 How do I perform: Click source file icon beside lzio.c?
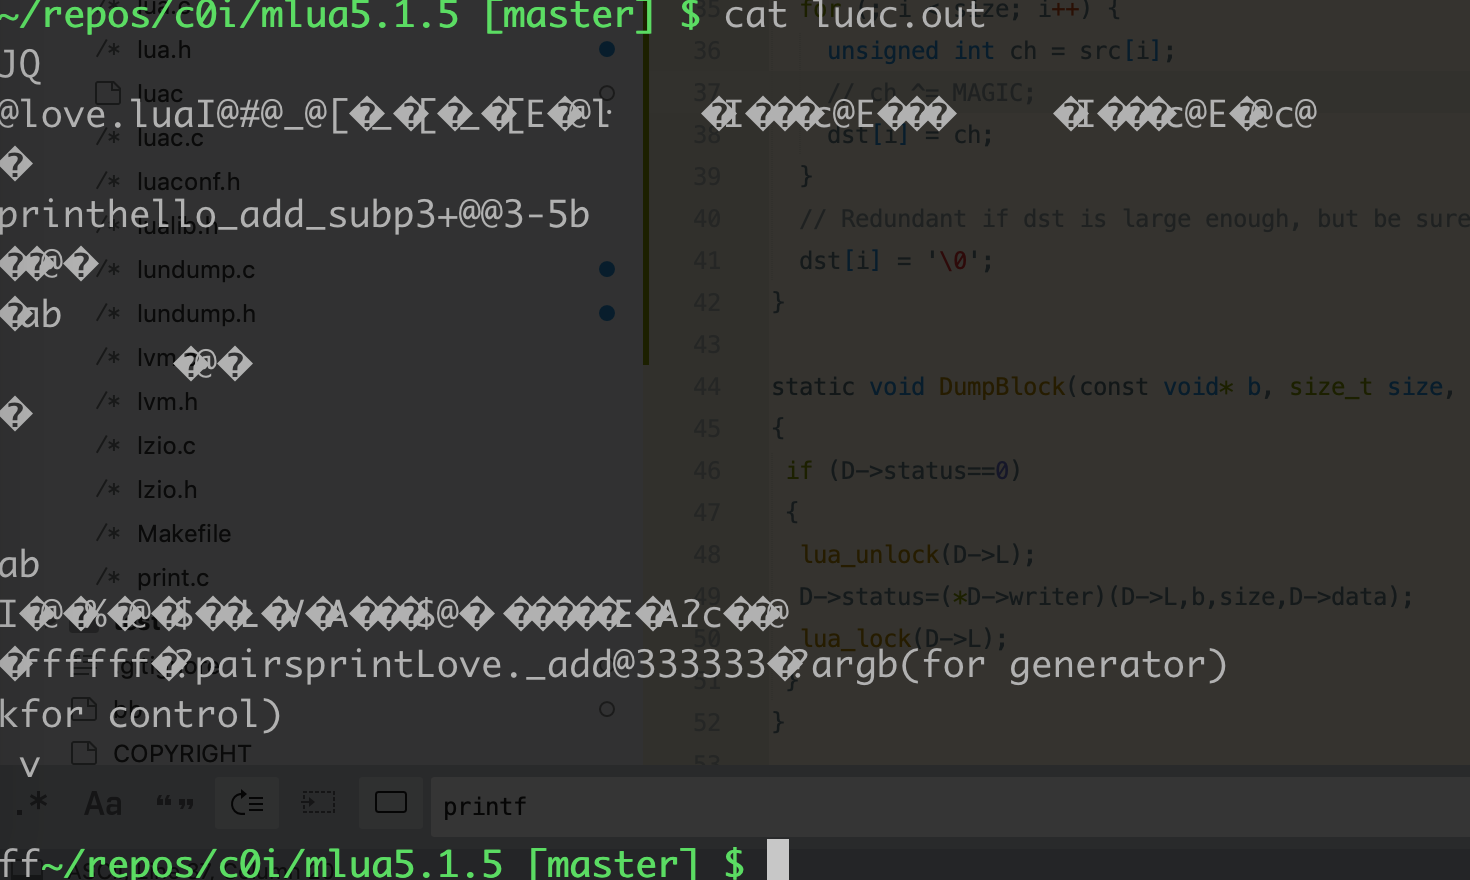108,446
